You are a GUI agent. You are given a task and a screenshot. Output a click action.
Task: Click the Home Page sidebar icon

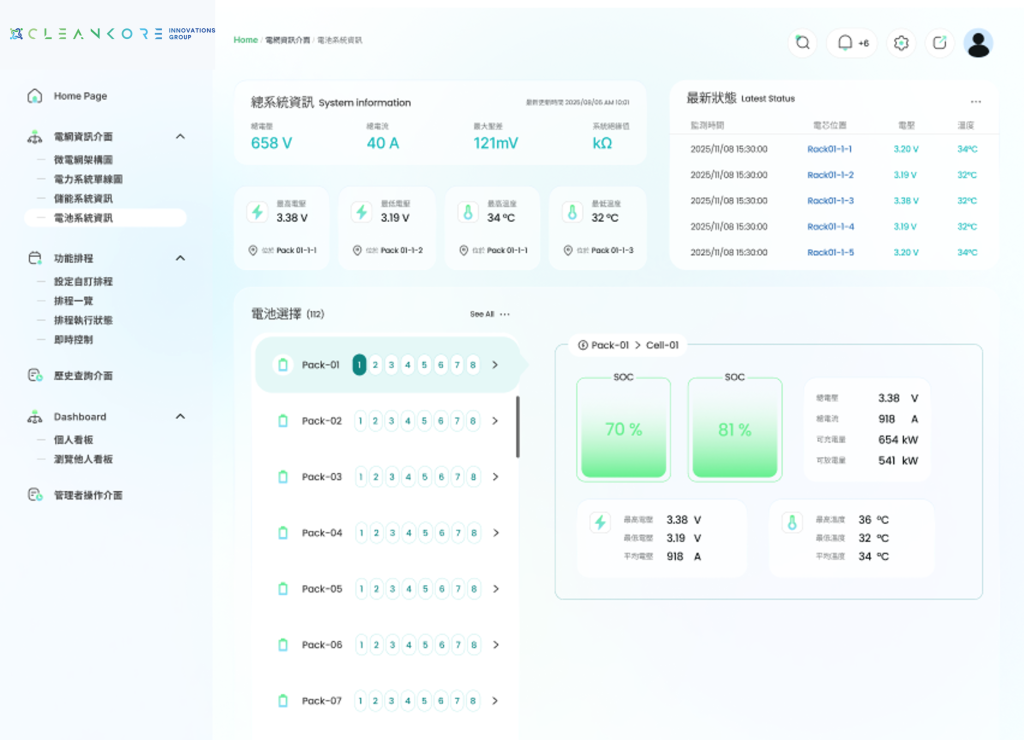tap(35, 96)
